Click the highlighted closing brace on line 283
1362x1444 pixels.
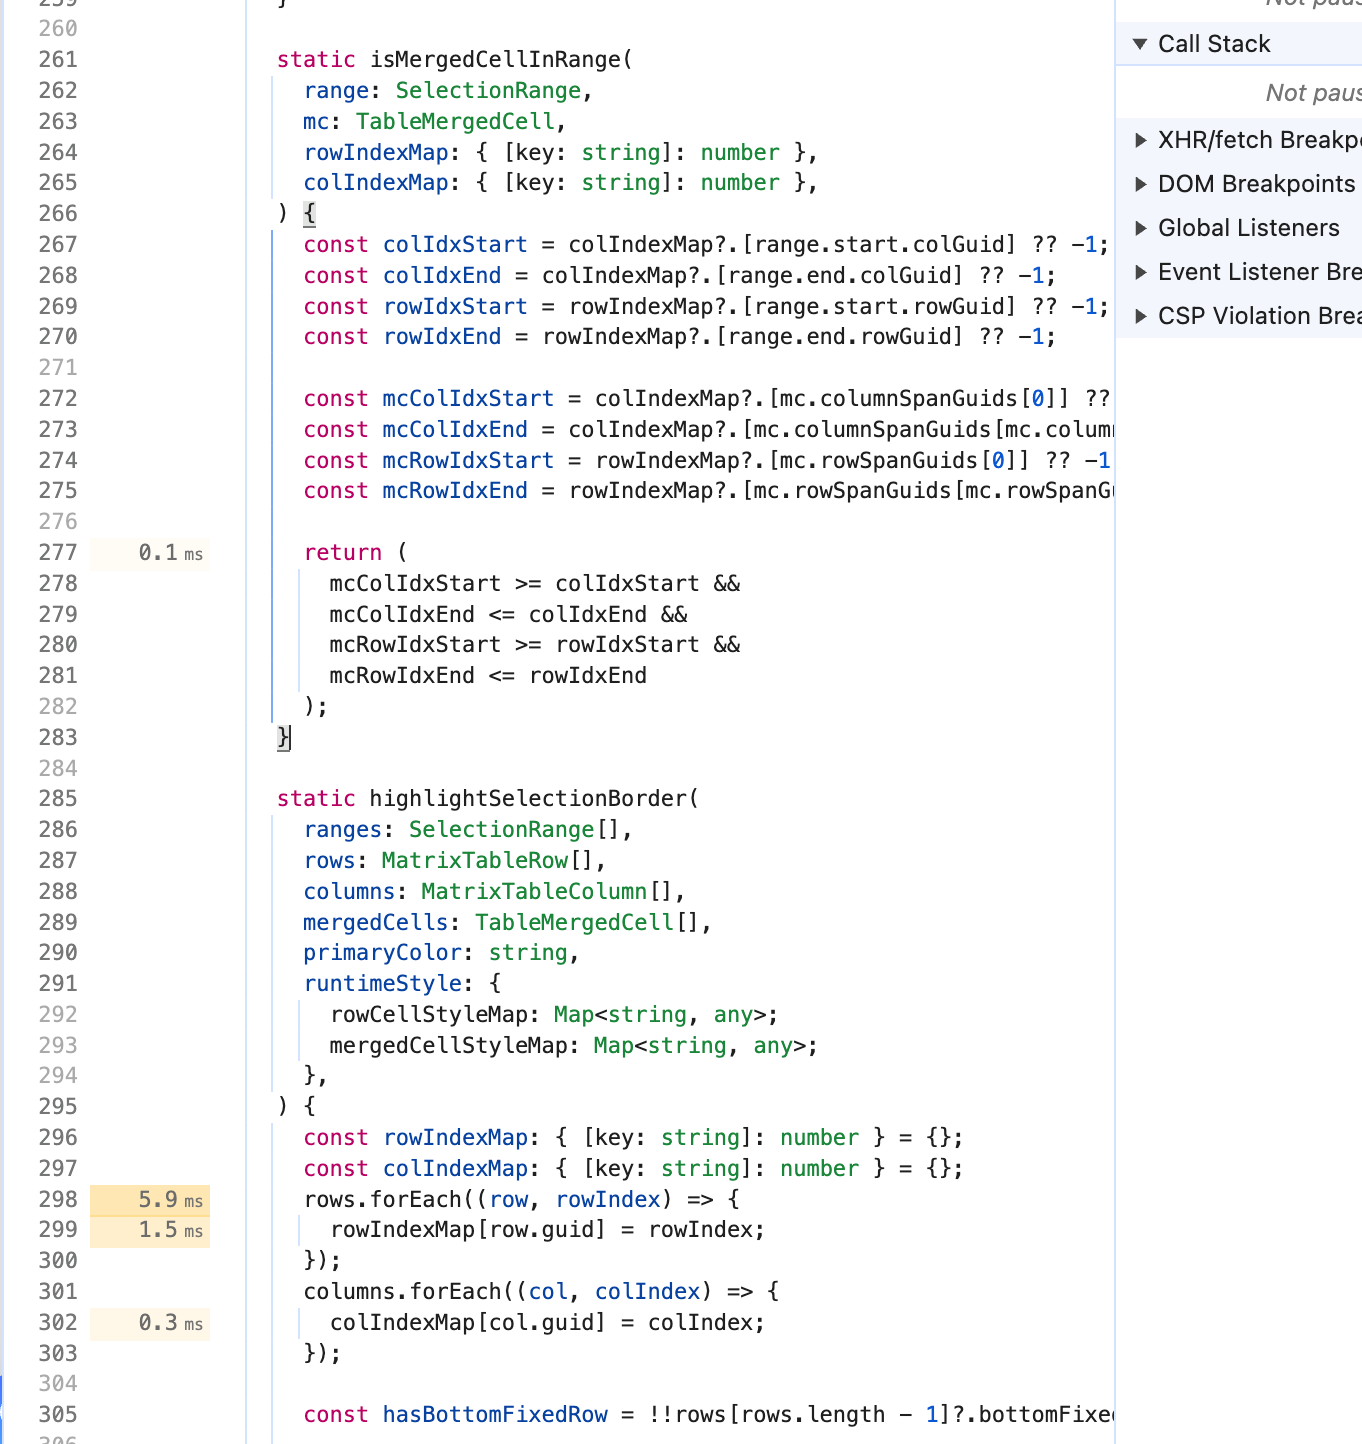(x=284, y=737)
